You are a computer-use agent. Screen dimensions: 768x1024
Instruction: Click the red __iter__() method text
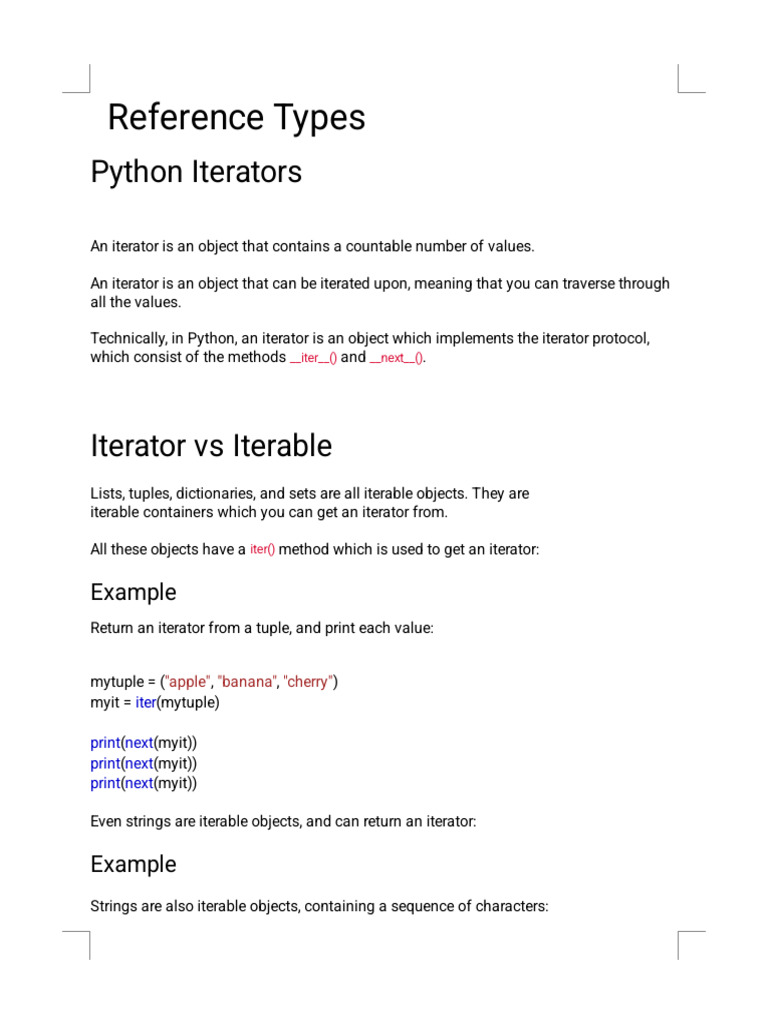[313, 358]
